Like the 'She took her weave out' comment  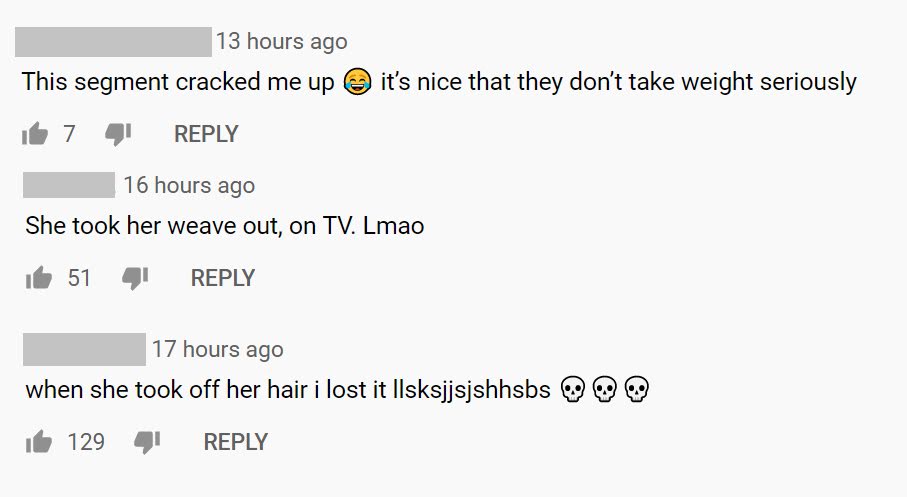tap(39, 278)
